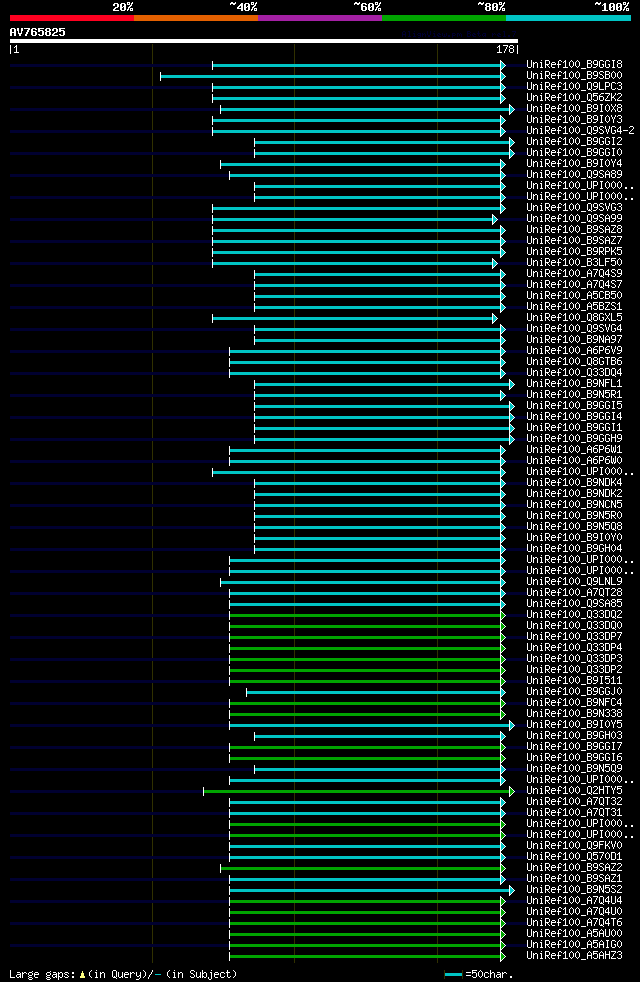
Task: Click the alignment bar for Q8GXL5
Action: pyautogui.click(x=354, y=319)
